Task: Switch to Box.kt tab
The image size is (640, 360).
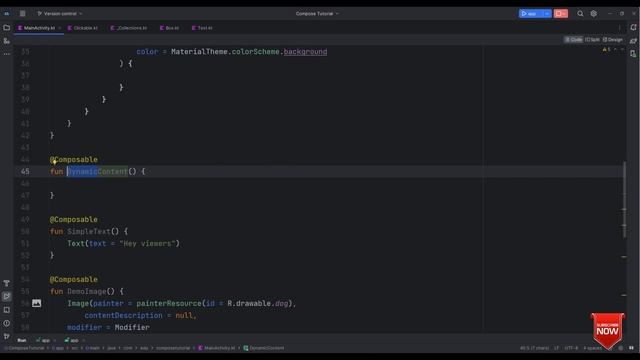Action: pyautogui.click(x=169, y=28)
